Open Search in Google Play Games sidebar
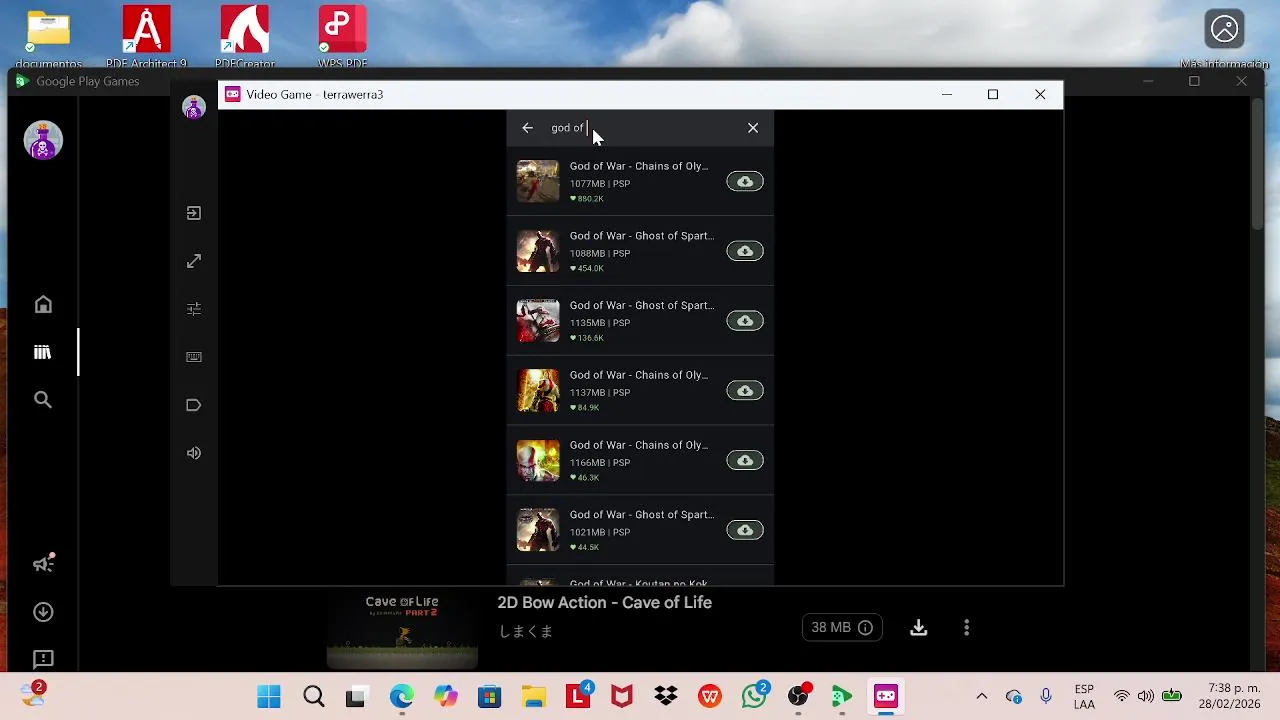This screenshot has width=1280, height=720. click(43, 400)
